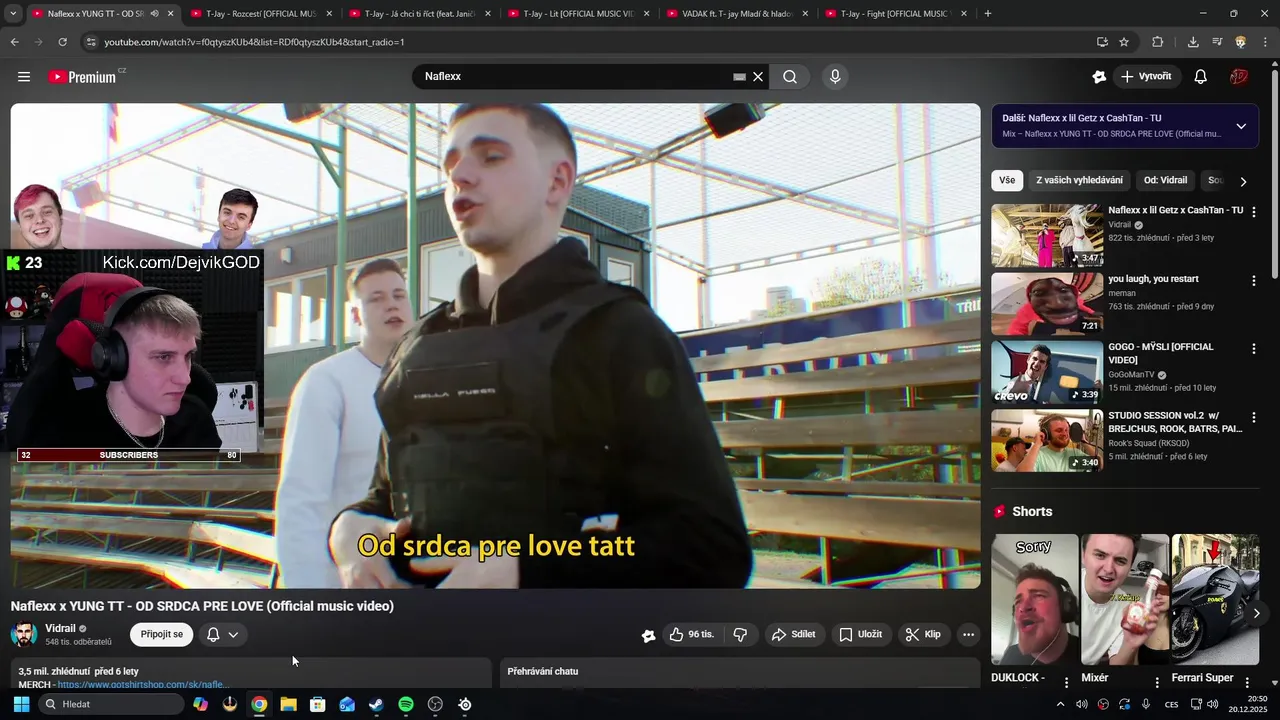Open you laugh, you restart thumbnail

tap(1047, 304)
